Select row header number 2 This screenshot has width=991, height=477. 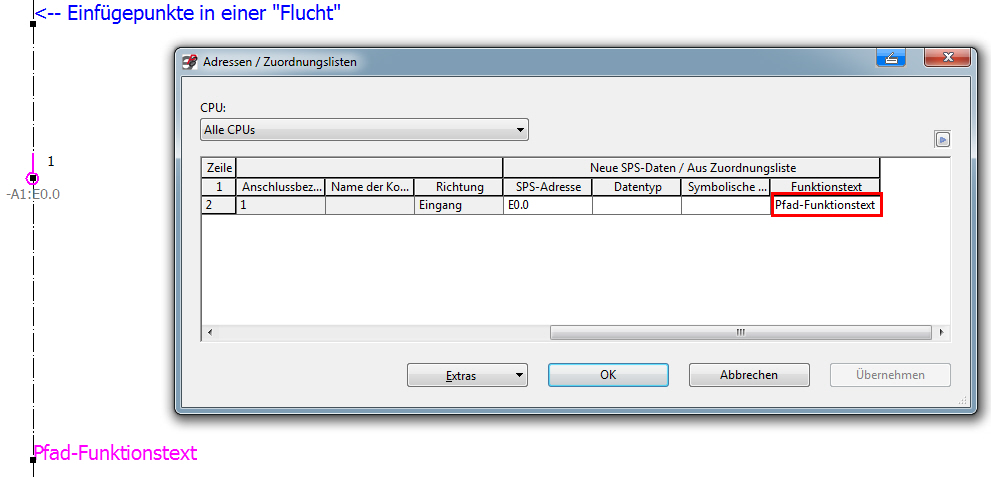219,205
